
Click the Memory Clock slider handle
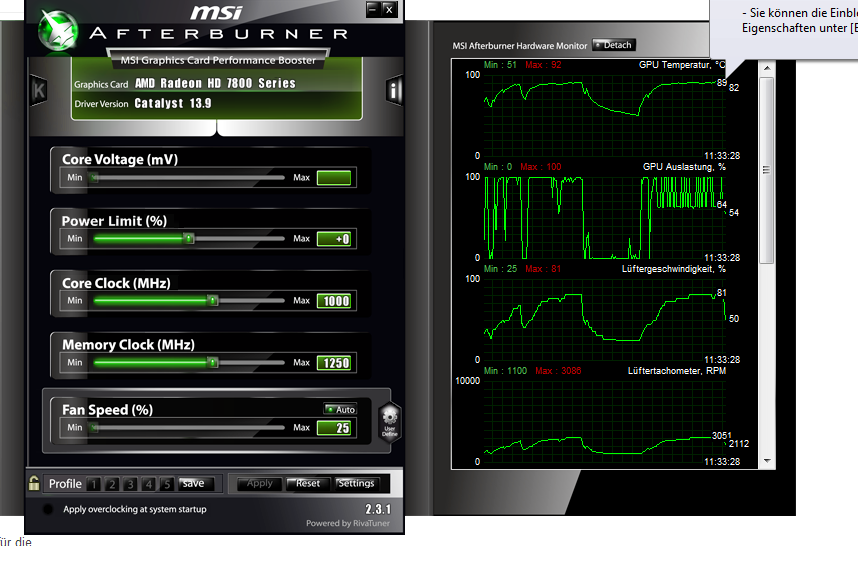(x=213, y=362)
